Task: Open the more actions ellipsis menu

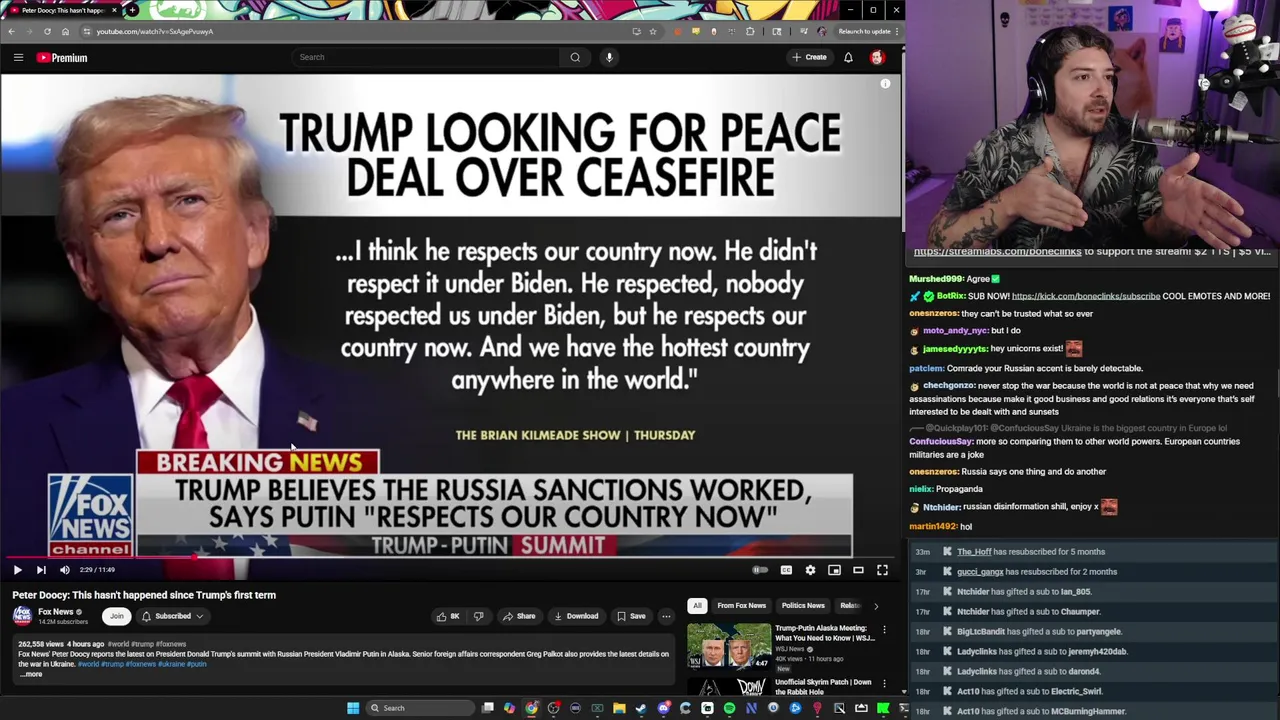Action: (666, 616)
